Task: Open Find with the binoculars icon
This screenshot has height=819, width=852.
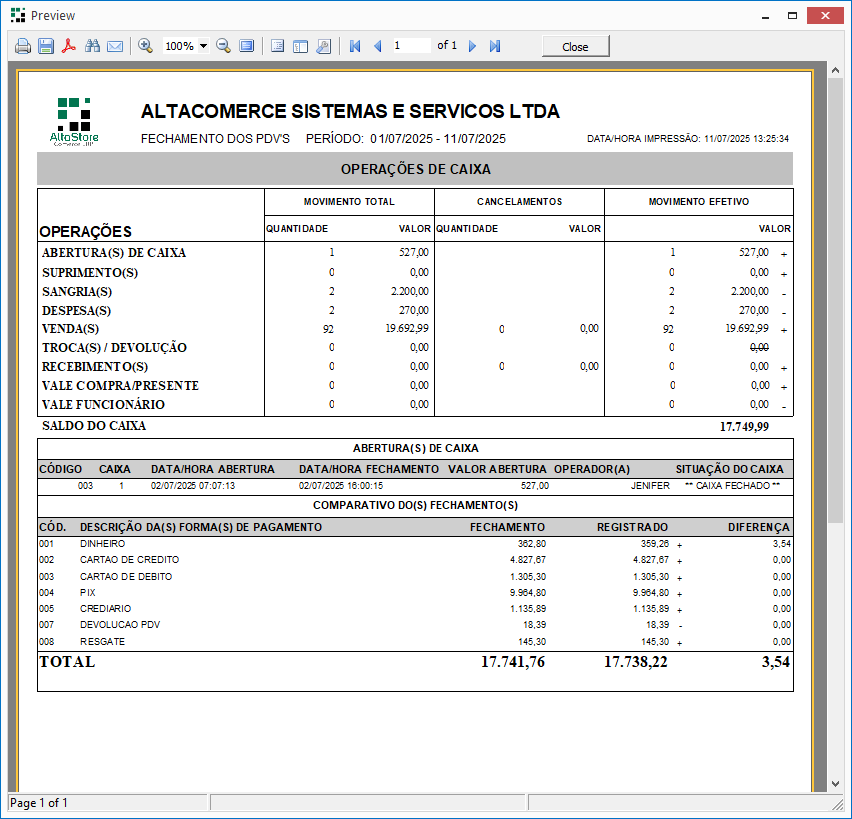Action: (92, 46)
